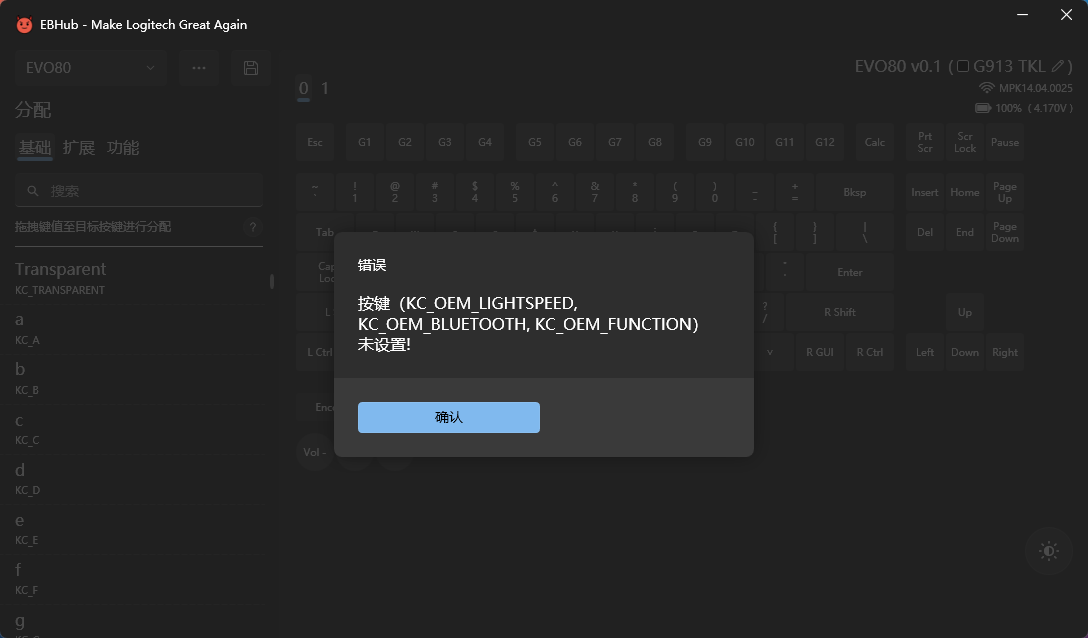Select the 基础 tab

tap(34, 148)
